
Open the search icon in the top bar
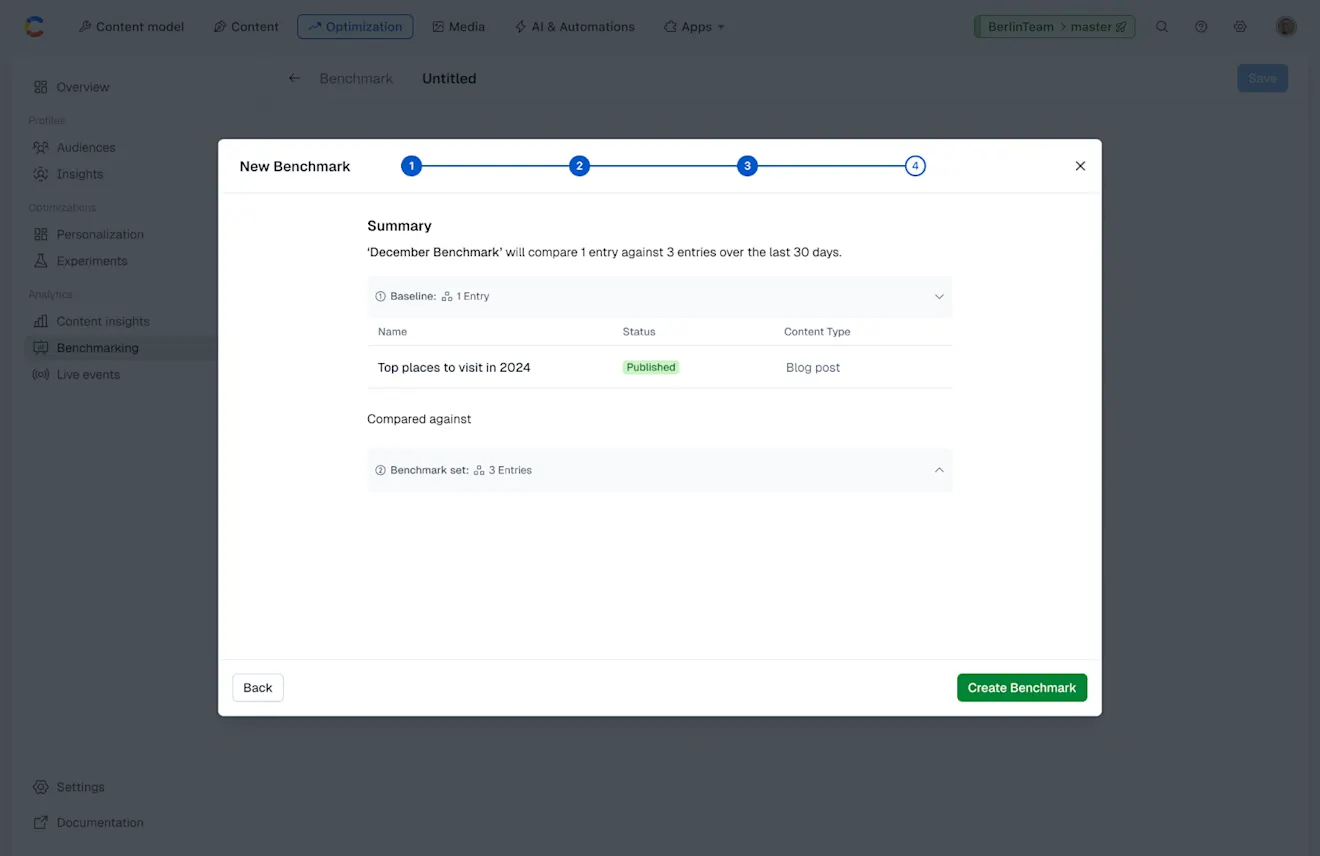pos(1162,27)
